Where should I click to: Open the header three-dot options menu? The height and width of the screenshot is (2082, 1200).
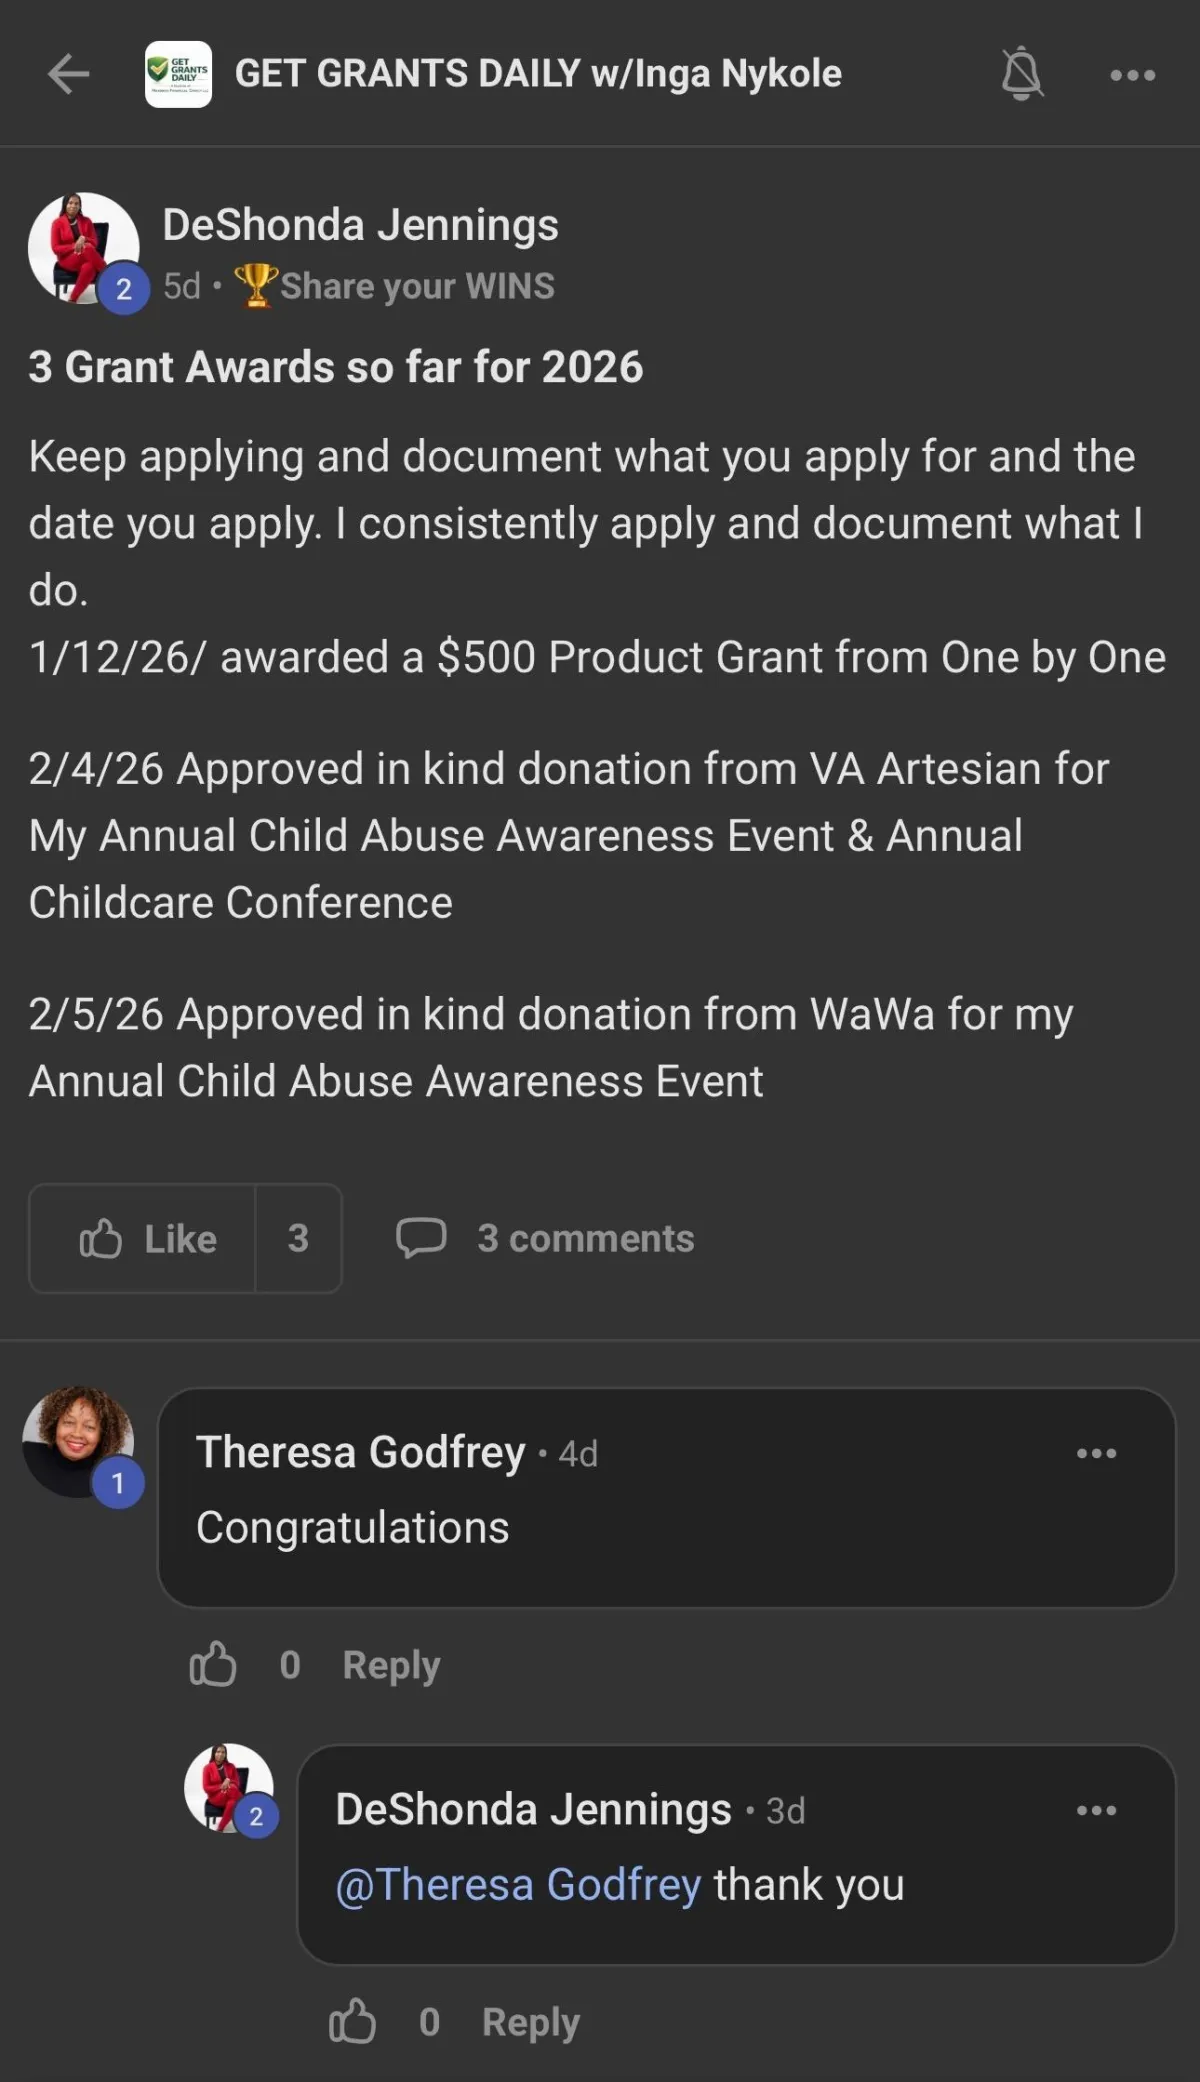(1133, 75)
